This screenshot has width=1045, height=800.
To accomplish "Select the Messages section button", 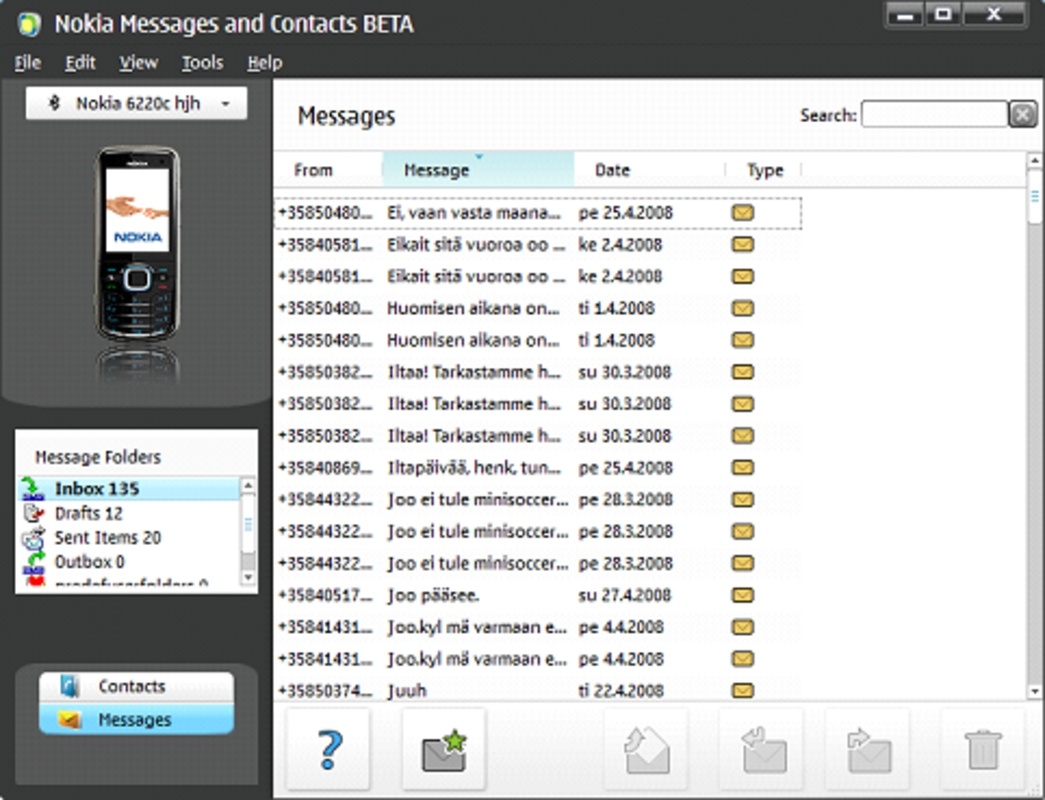I will pos(137,719).
